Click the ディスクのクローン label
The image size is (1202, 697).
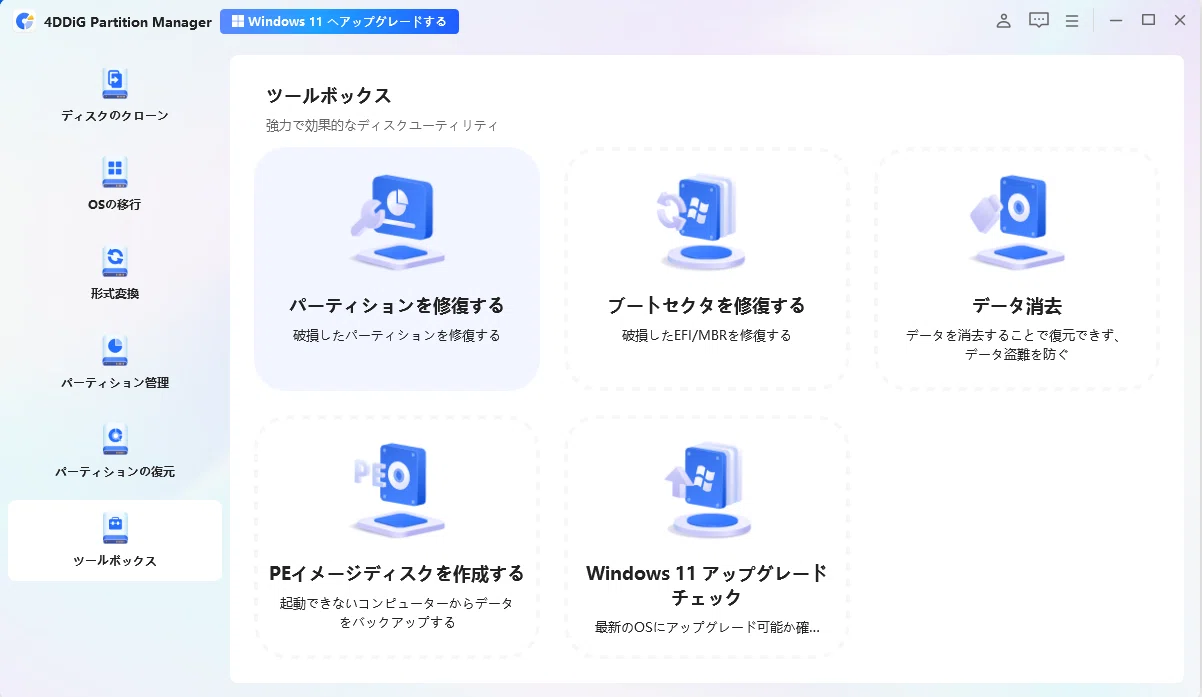[x=115, y=116]
